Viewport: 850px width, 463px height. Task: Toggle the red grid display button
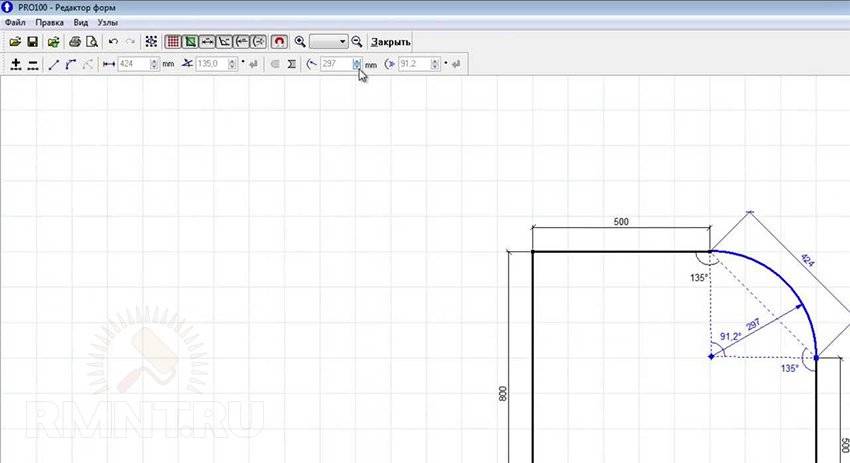pyautogui.click(x=173, y=42)
